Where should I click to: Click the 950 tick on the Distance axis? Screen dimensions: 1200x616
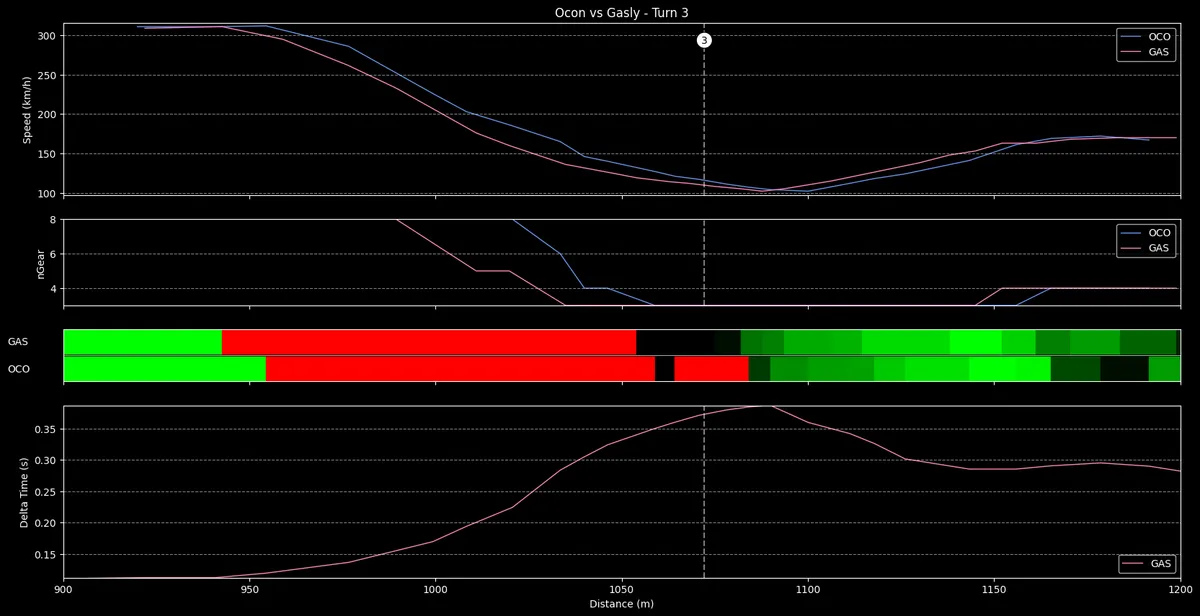(250, 590)
